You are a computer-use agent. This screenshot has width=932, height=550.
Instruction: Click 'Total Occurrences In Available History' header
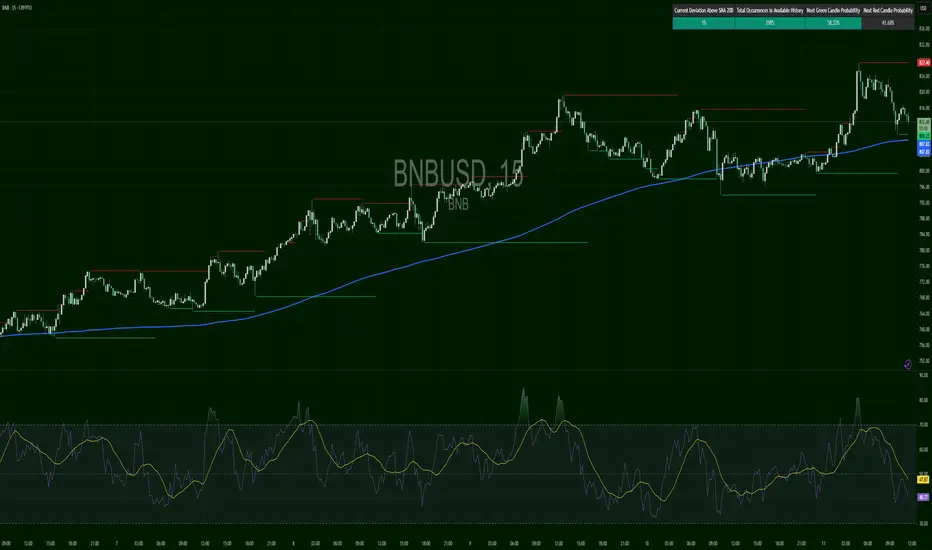(770, 11)
